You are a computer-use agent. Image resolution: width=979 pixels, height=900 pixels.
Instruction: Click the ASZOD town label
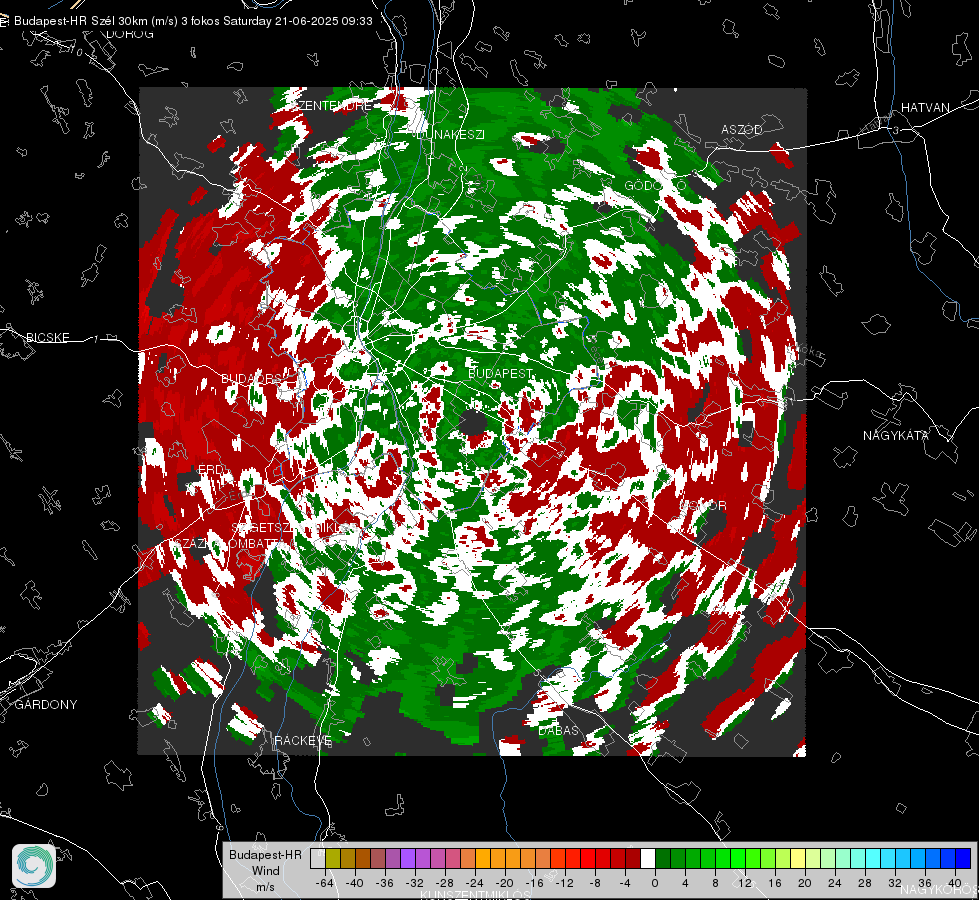coord(742,129)
